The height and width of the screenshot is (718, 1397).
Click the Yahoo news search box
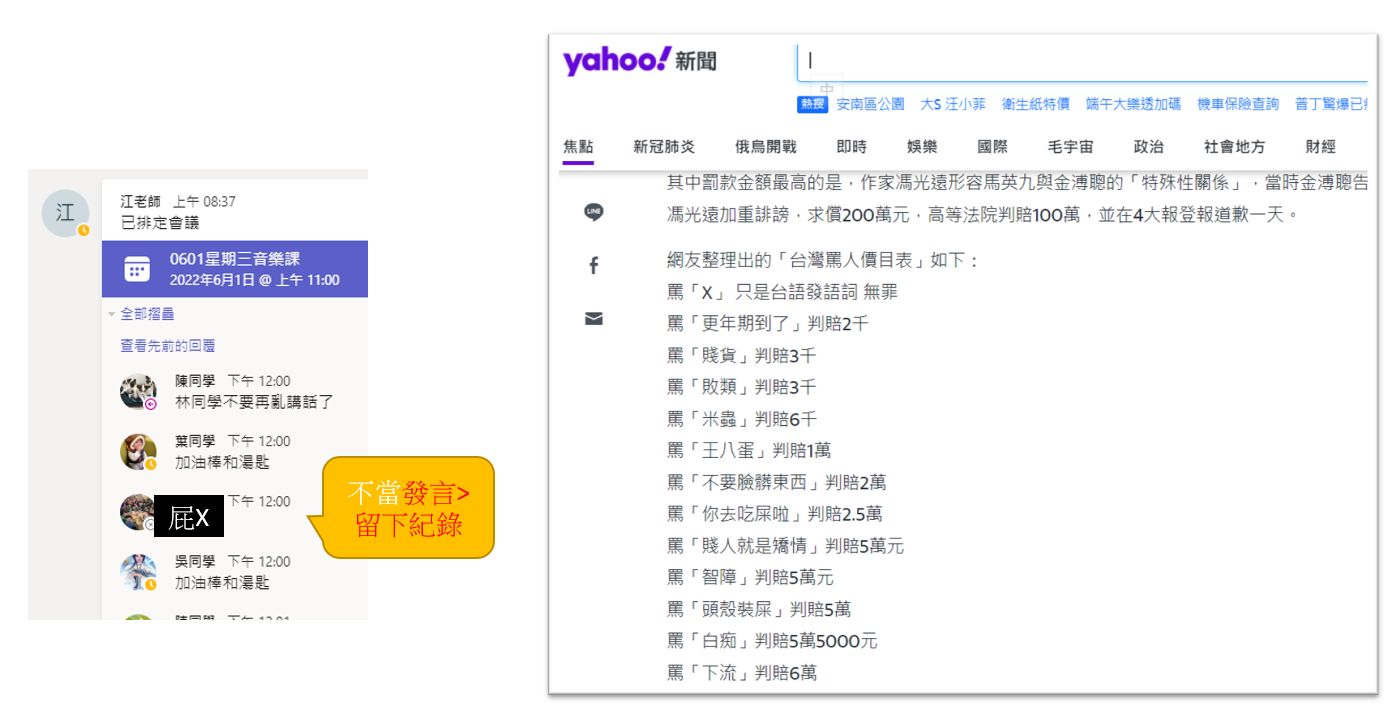1082,62
